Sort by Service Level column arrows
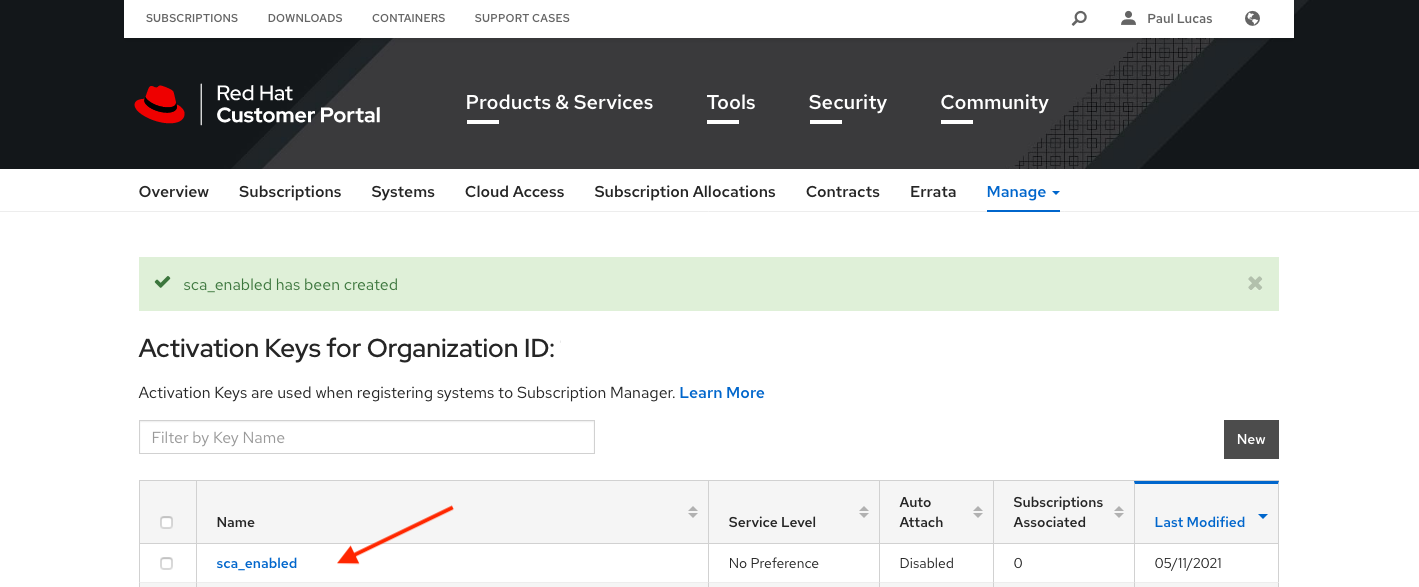This screenshot has height=587, width=1419. tap(864, 512)
